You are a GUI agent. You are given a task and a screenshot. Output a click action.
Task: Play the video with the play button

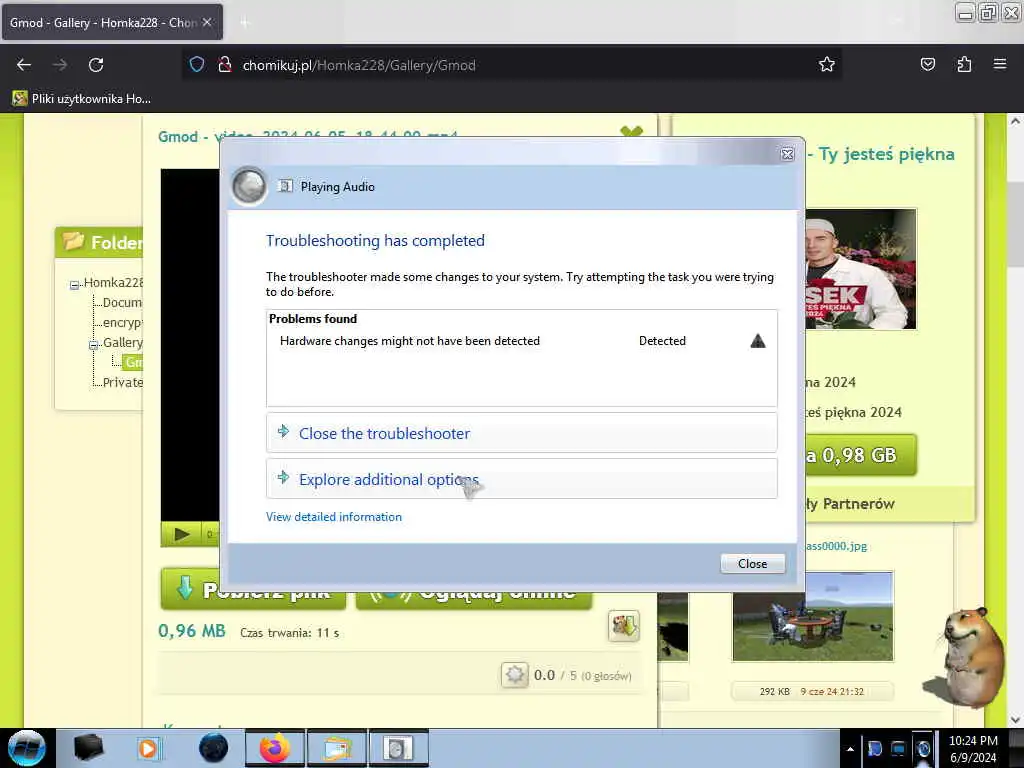tap(182, 534)
